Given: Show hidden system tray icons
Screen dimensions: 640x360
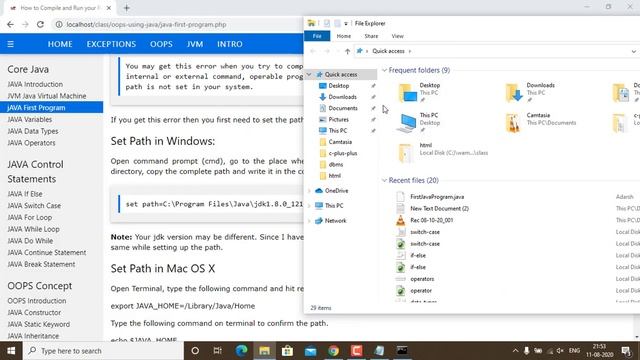Looking at the screenshot, I should (516, 351).
